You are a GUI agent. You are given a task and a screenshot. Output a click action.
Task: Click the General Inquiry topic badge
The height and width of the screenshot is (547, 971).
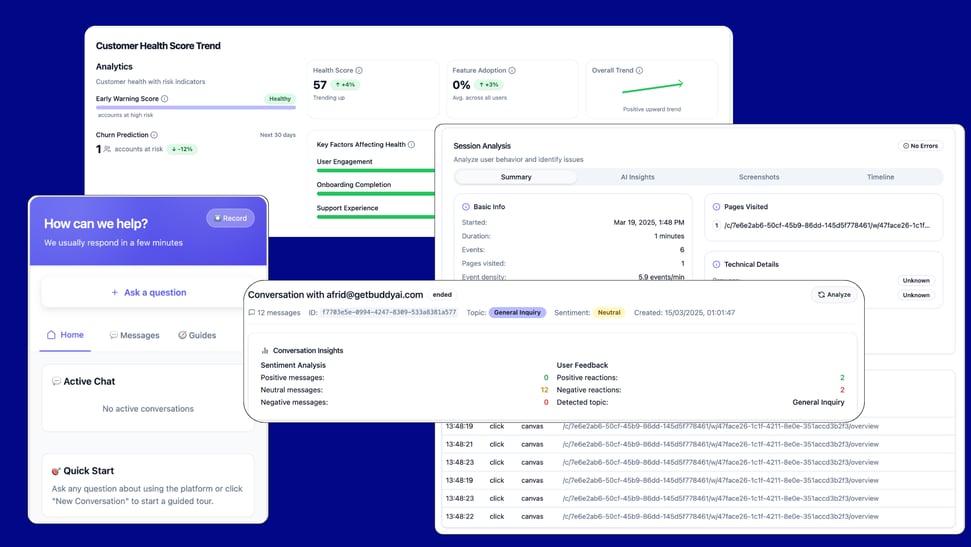click(x=517, y=313)
